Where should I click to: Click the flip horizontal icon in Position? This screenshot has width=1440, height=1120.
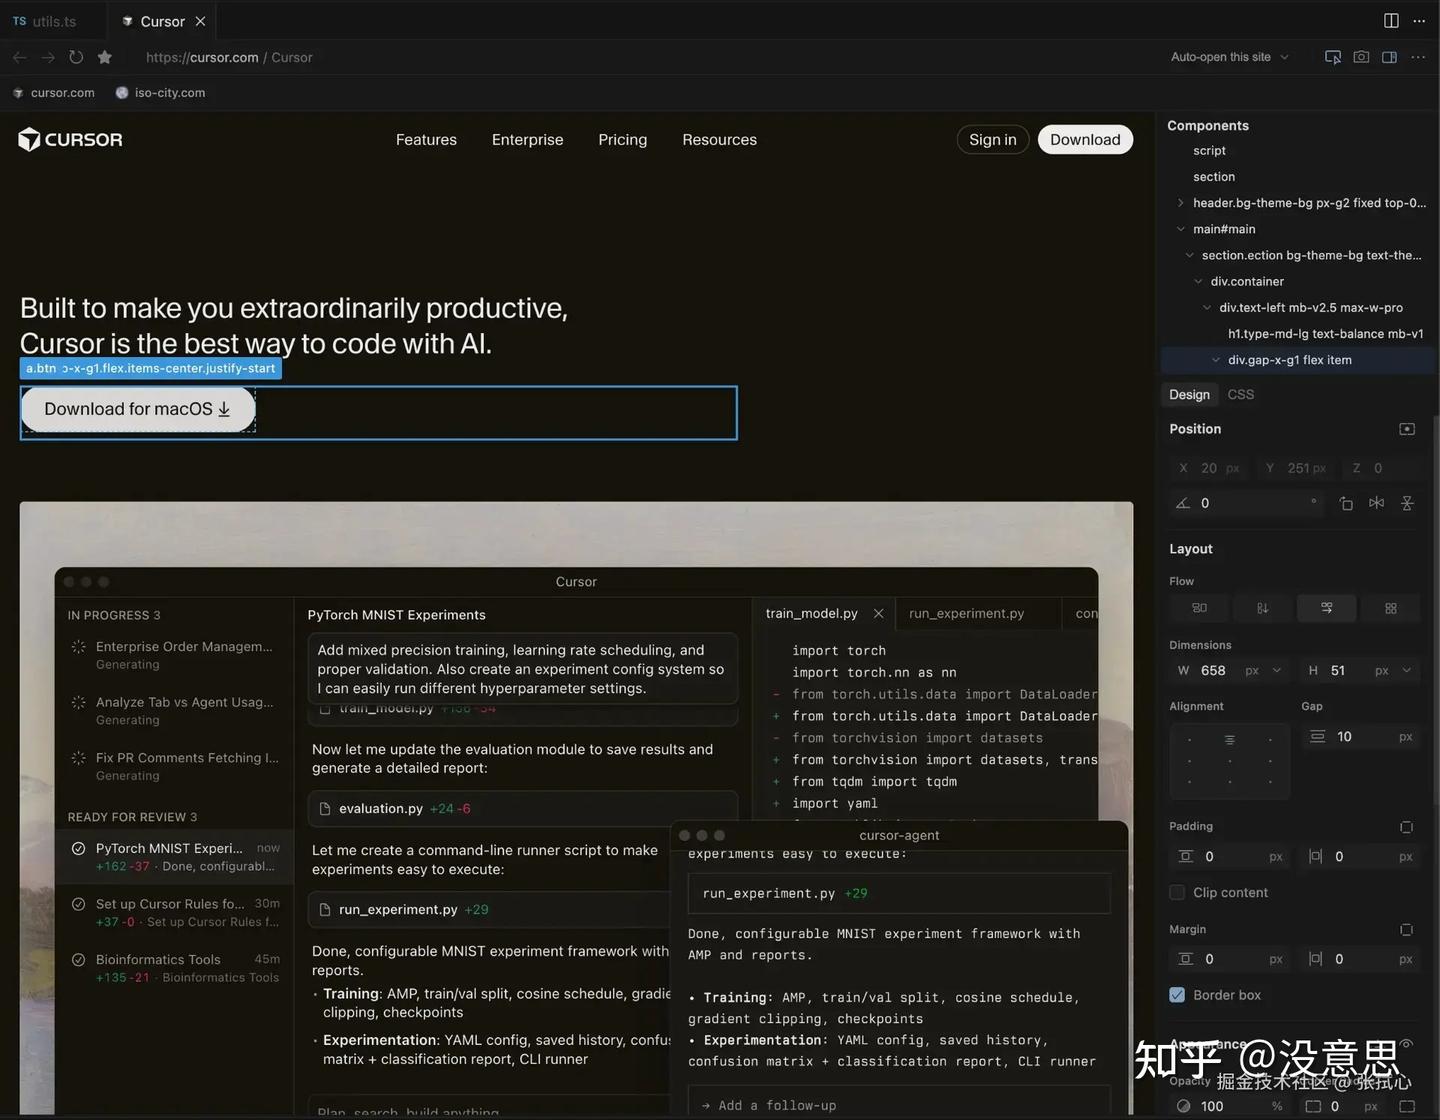(x=1377, y=503)
